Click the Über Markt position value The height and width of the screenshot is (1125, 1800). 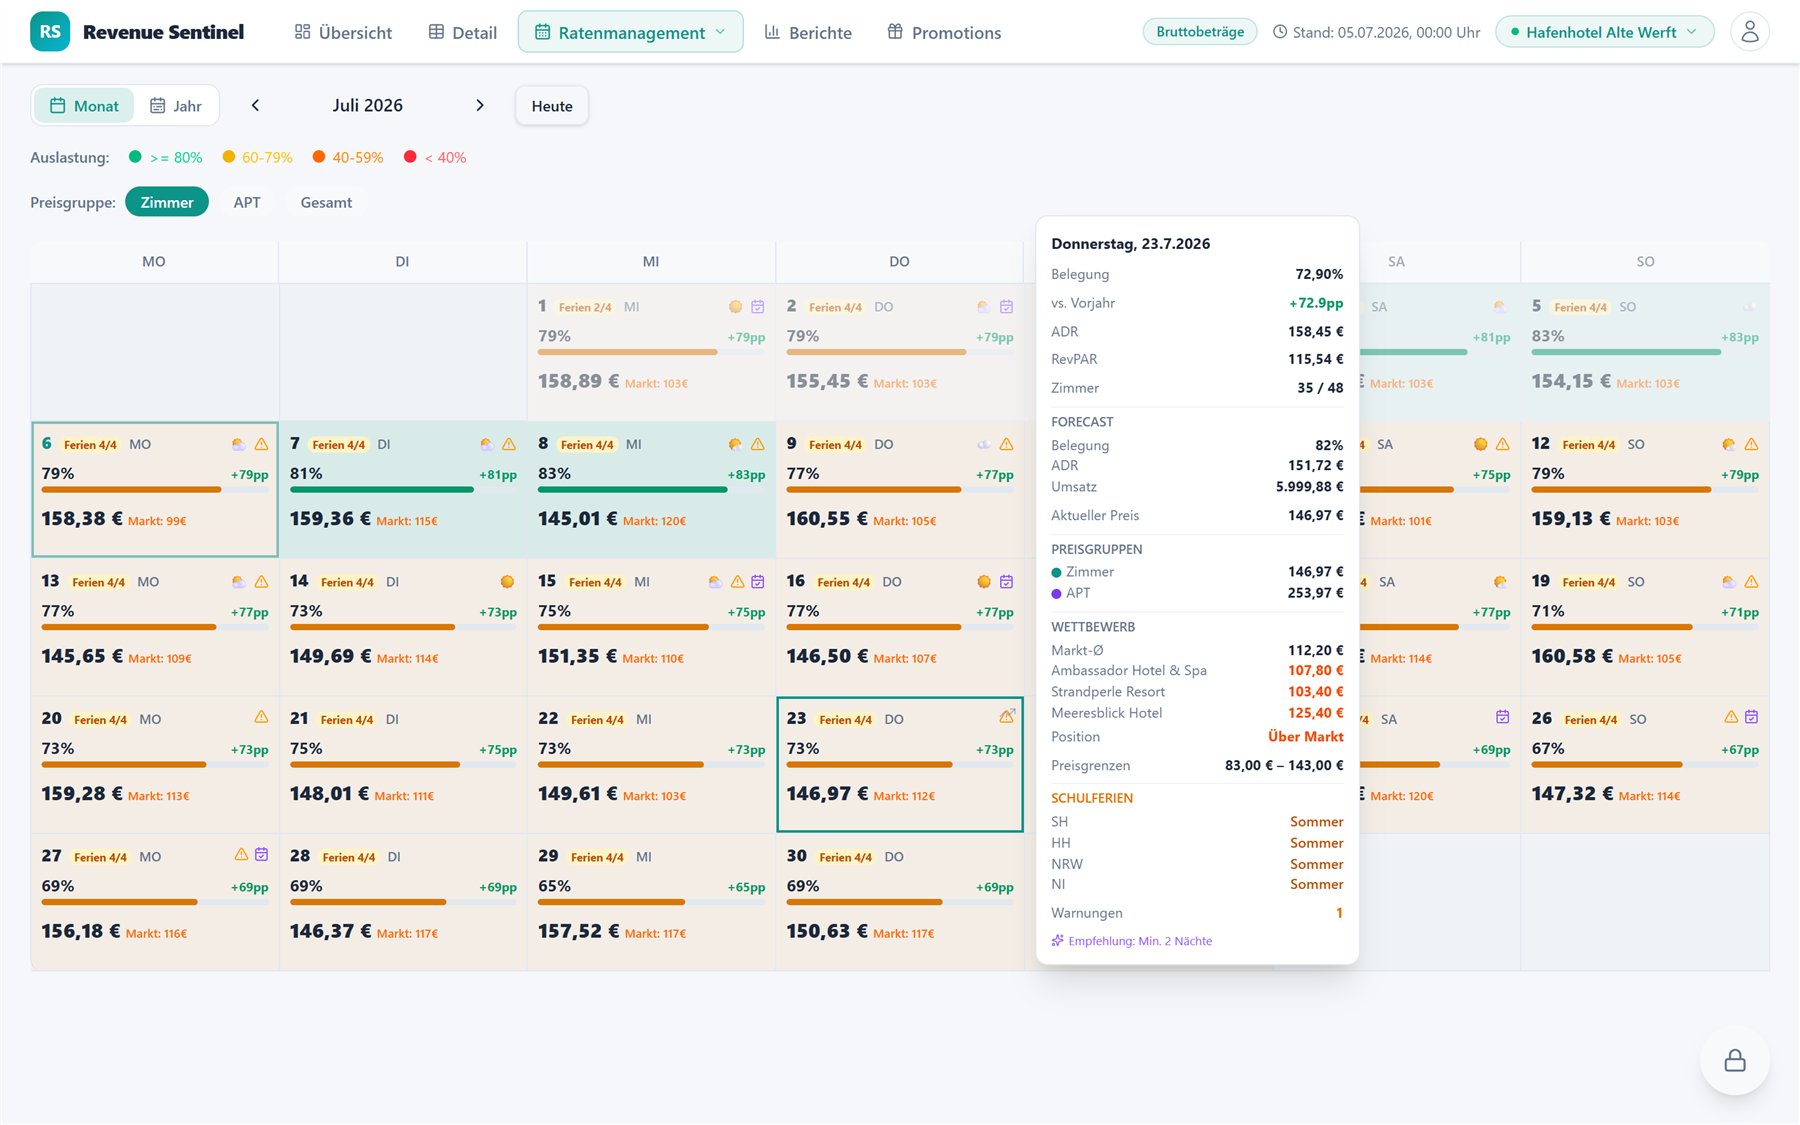pos(1305,736)
